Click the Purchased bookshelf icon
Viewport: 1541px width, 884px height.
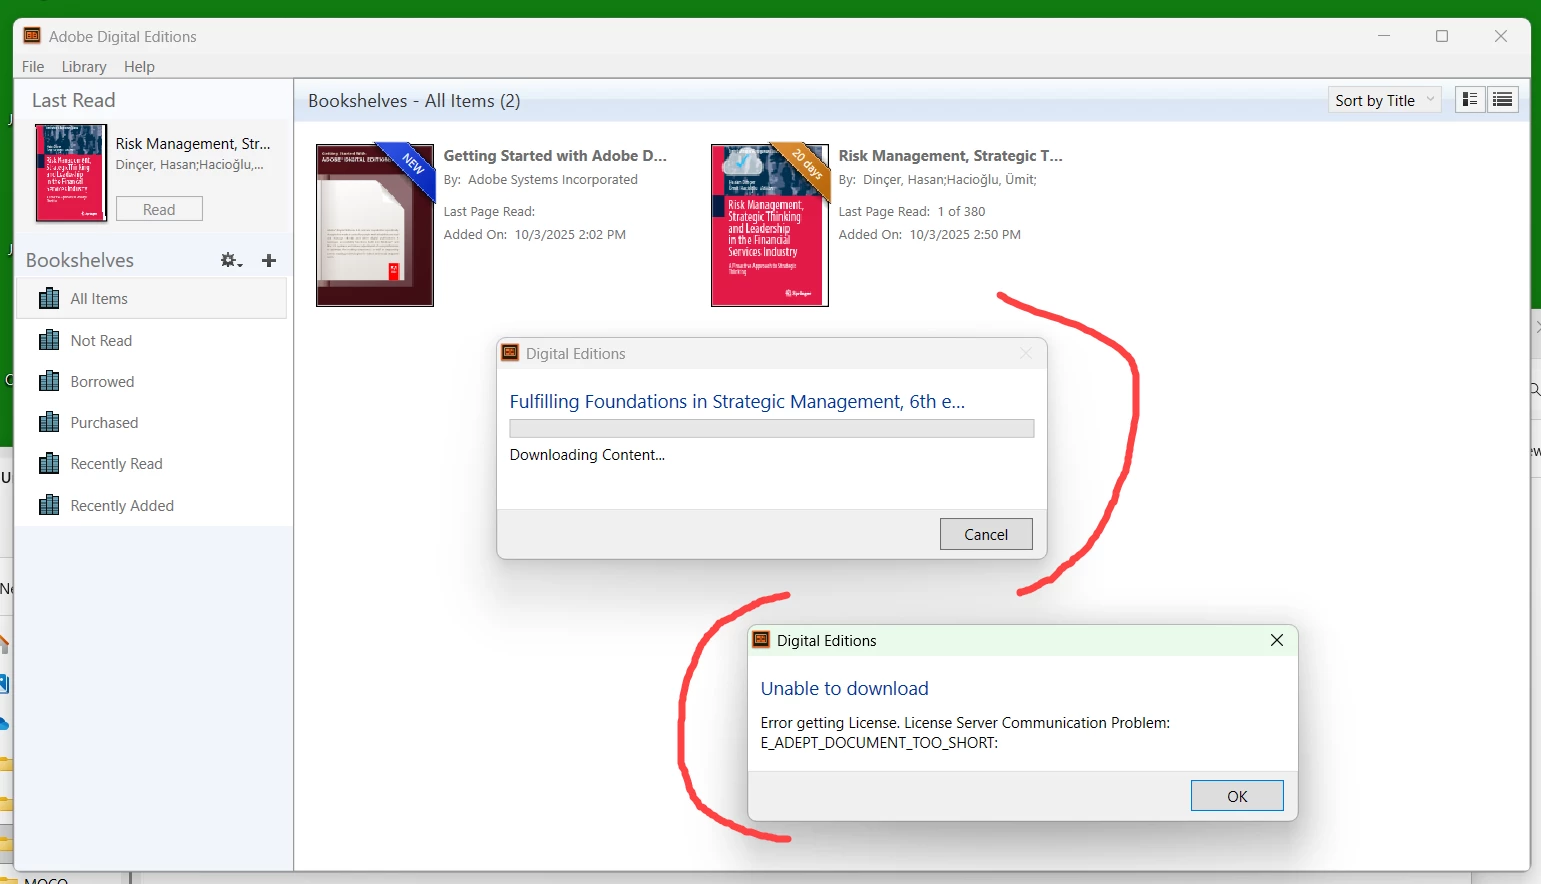[49, 422]
